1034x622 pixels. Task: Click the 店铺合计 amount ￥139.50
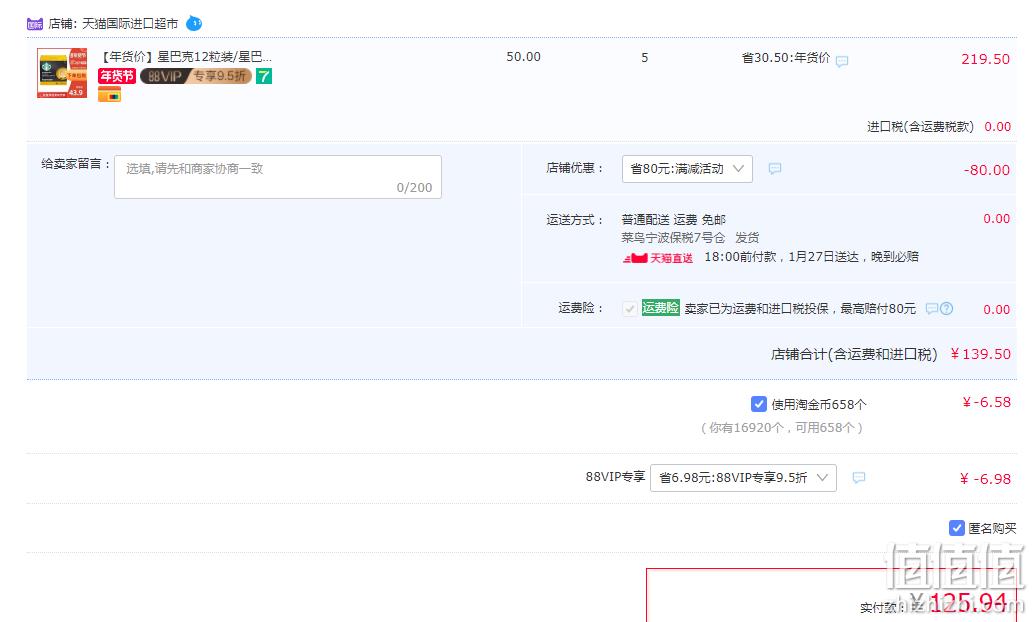coord(980,354)
